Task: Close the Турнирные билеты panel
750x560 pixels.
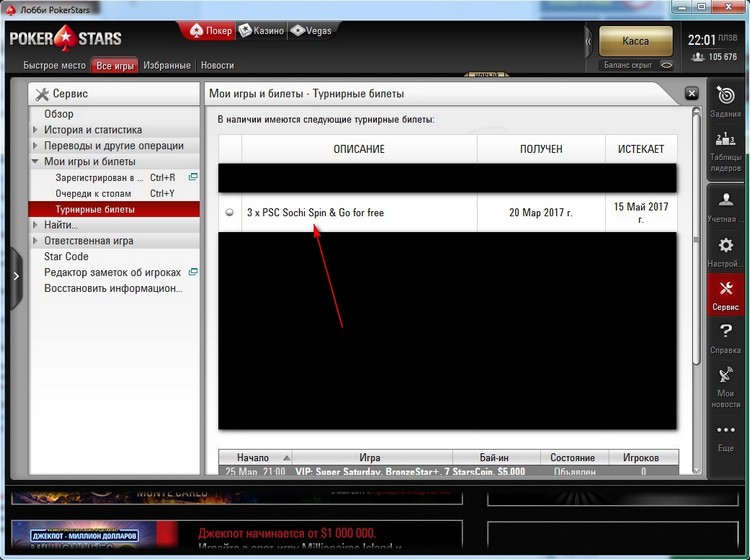Action: point(692,93)
